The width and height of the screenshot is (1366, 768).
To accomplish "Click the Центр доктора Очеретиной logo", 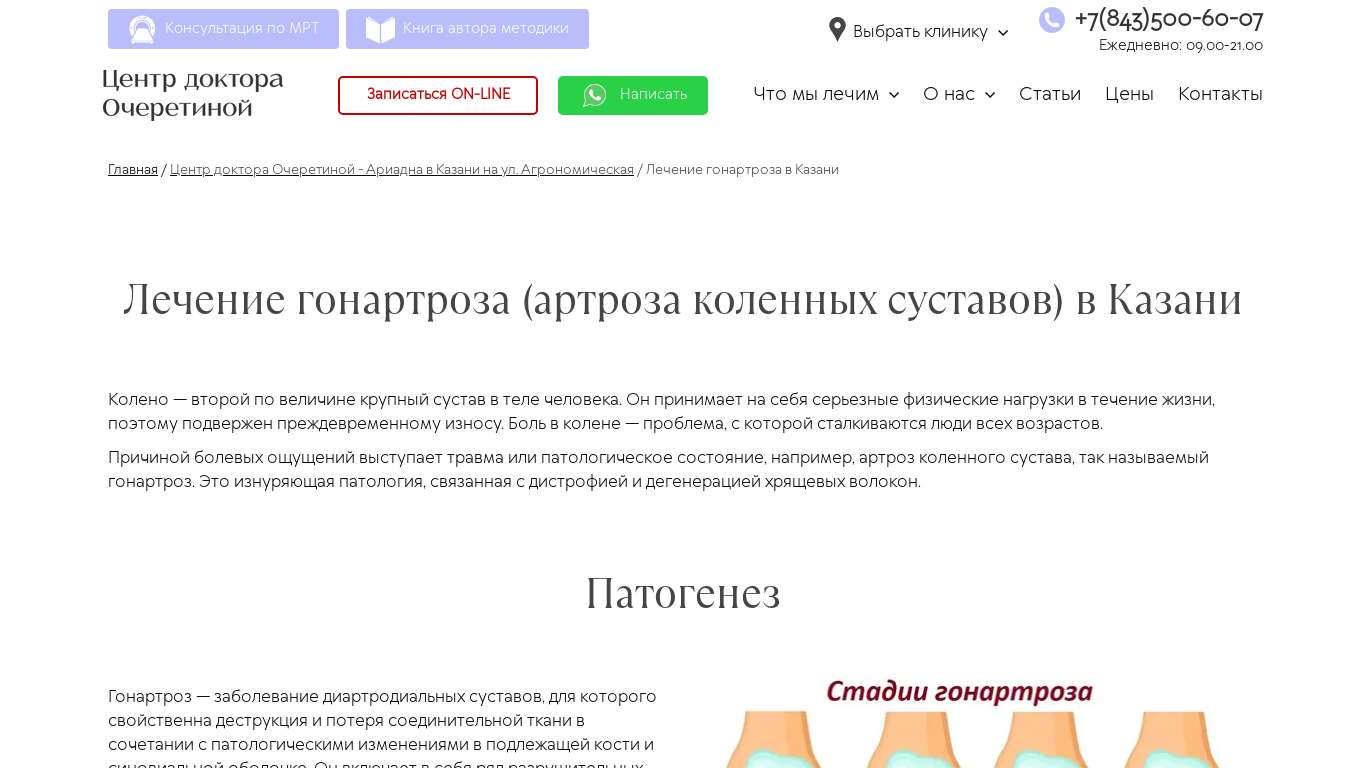I will [193, 93].
